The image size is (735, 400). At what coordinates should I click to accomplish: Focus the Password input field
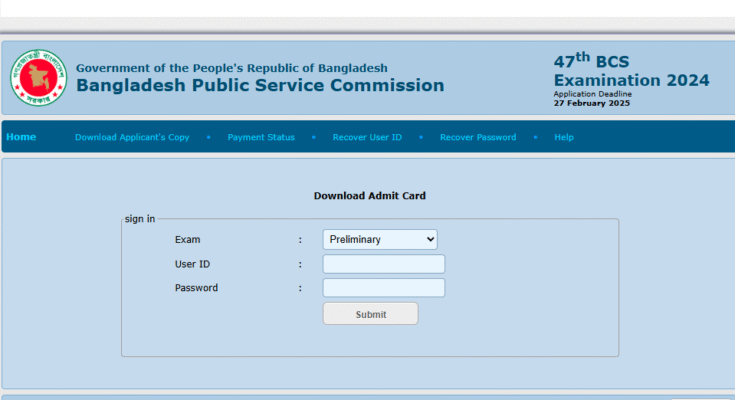384,288
